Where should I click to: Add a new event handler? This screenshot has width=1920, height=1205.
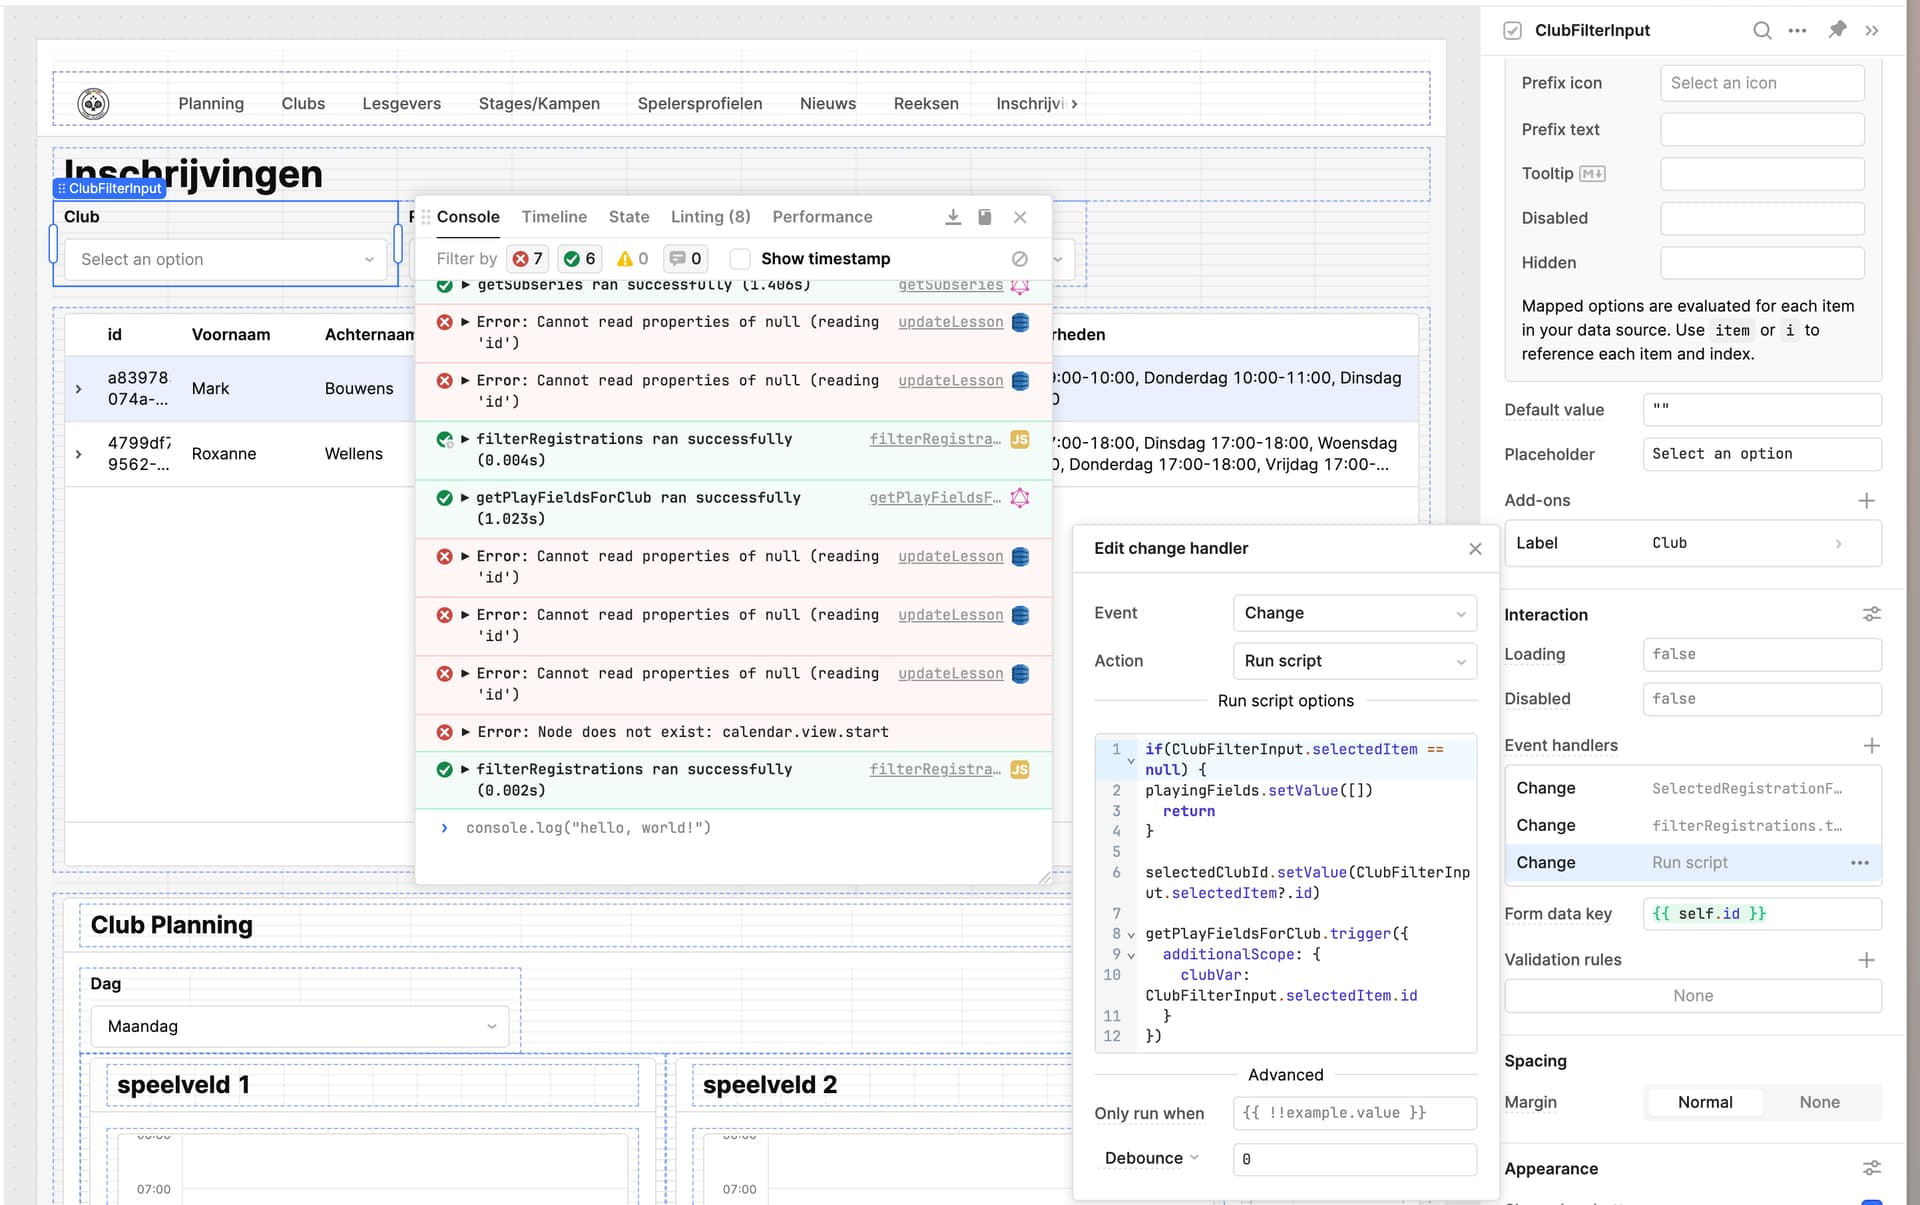coord(1871,745)
